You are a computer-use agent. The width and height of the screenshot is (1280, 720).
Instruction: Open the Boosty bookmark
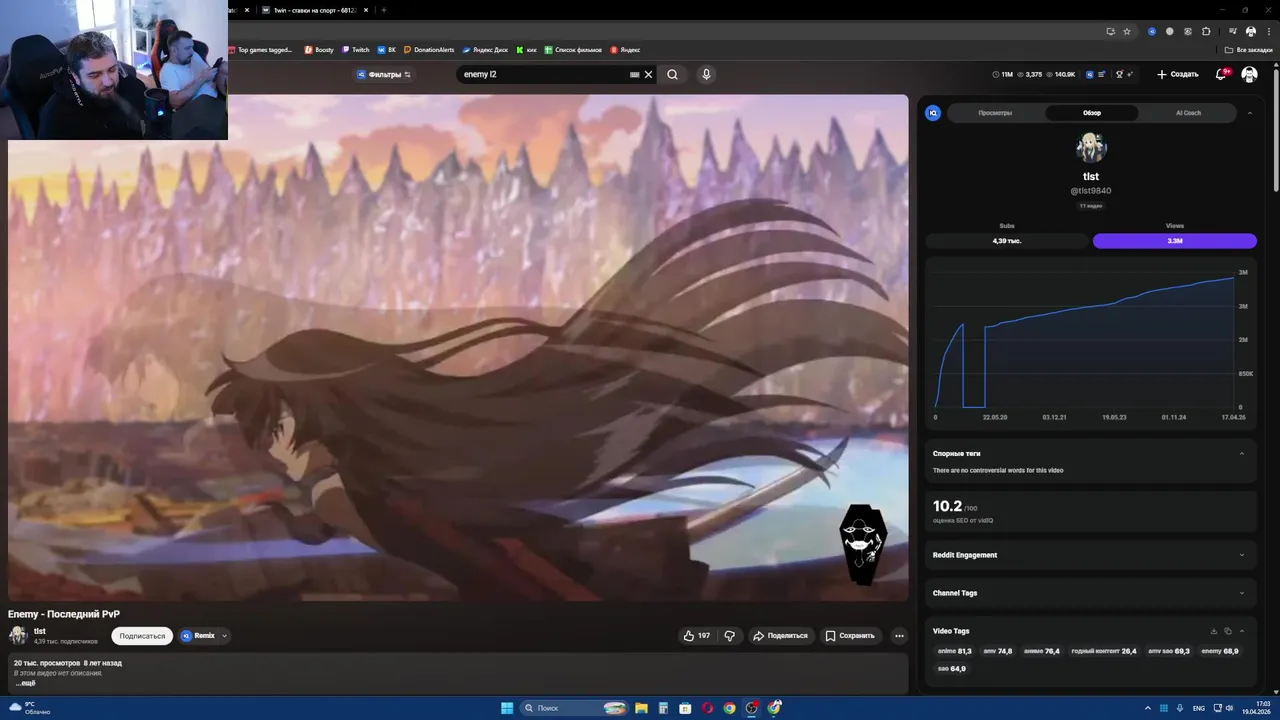point(319,49)
